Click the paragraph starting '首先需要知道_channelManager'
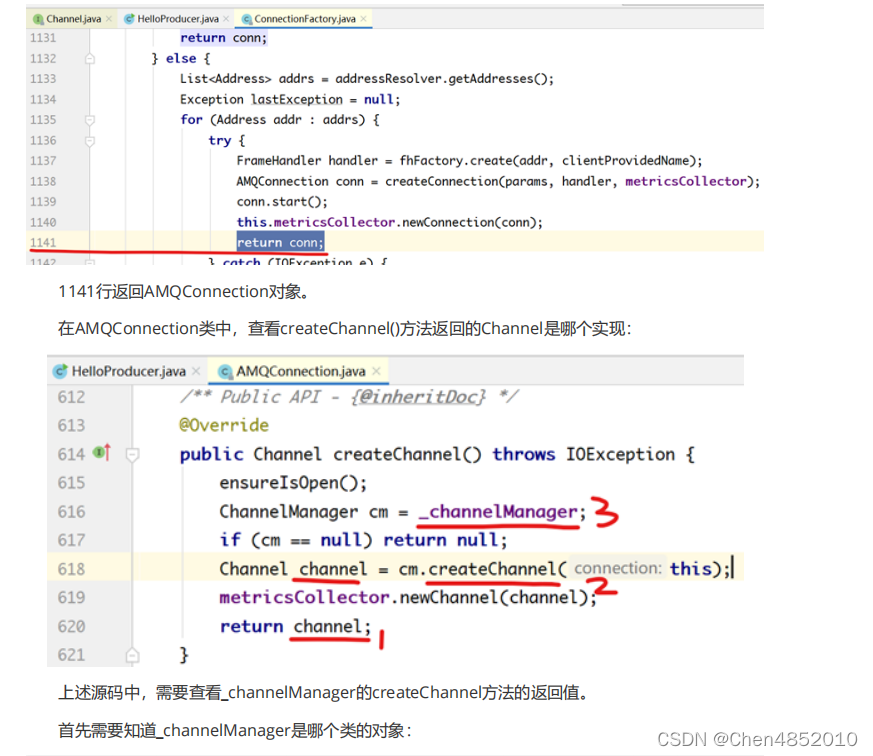Image resolution: width=873 pixels, height=756 pixels. tap(235, 730)
